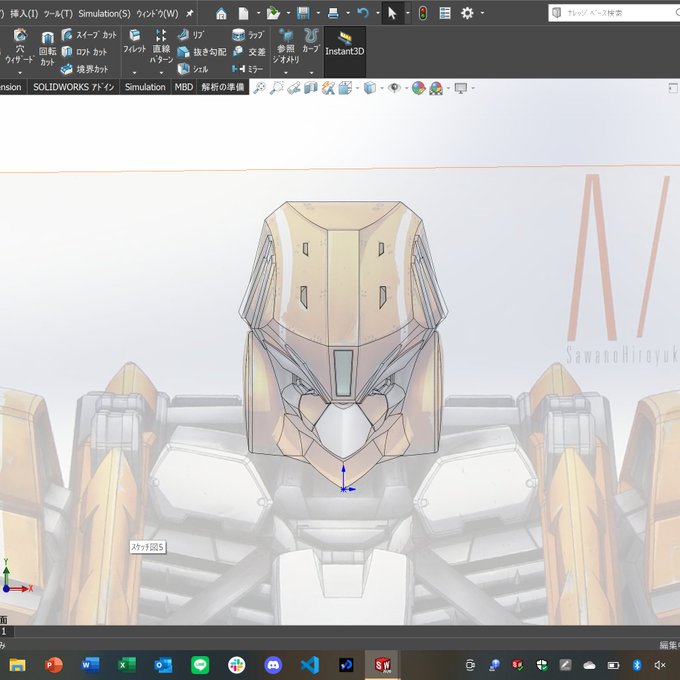Open the Window (ウィンドウ) menu
The width and height of the screenshot is (680, 680).
(157, 13)
